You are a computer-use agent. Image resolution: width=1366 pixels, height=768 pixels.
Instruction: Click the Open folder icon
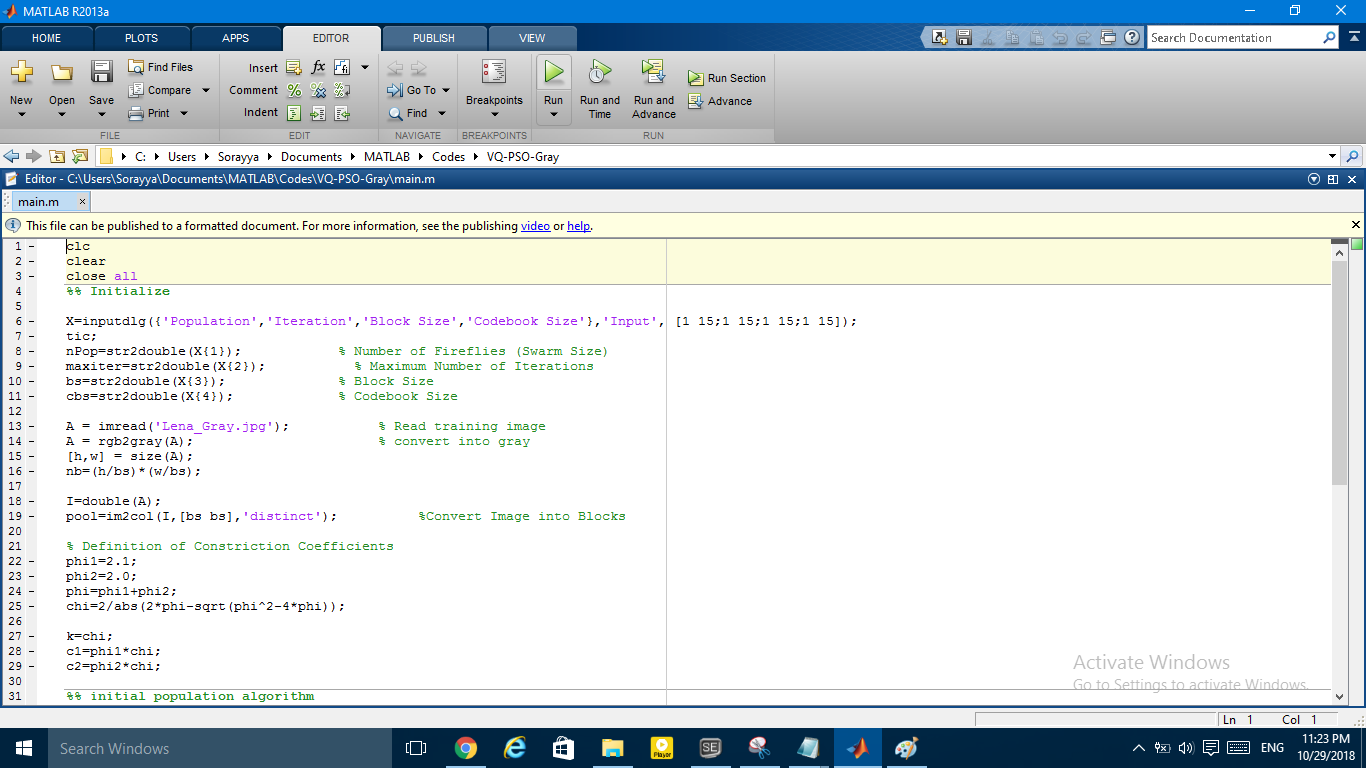click(x=62, y=72)
